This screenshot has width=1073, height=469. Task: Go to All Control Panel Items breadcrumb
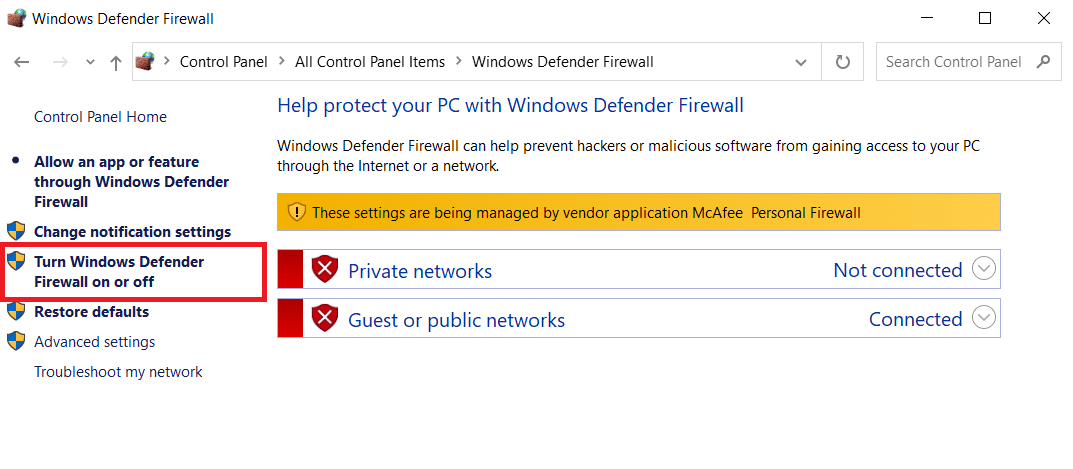point(369,62)
